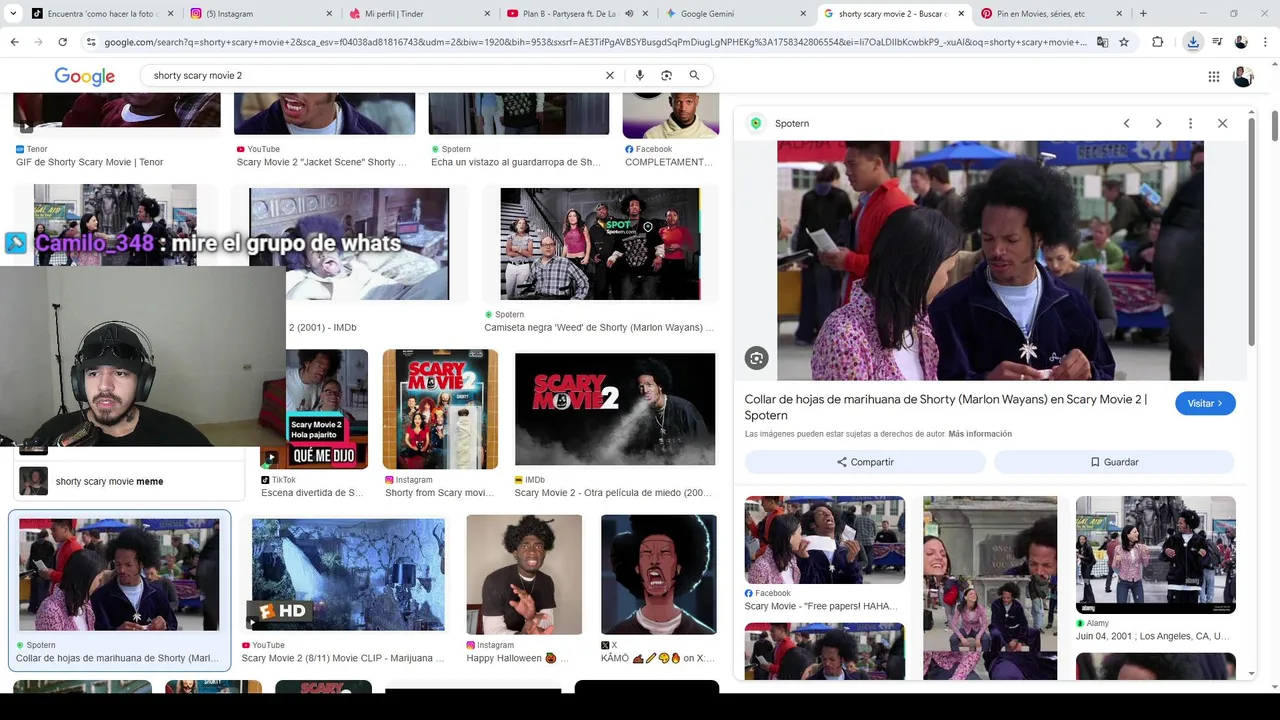The height and width of the screenshot is (720, 1280).
Task: Select the highlighted Spotern 'Collar de hojas' result
Action: [119, 590]
